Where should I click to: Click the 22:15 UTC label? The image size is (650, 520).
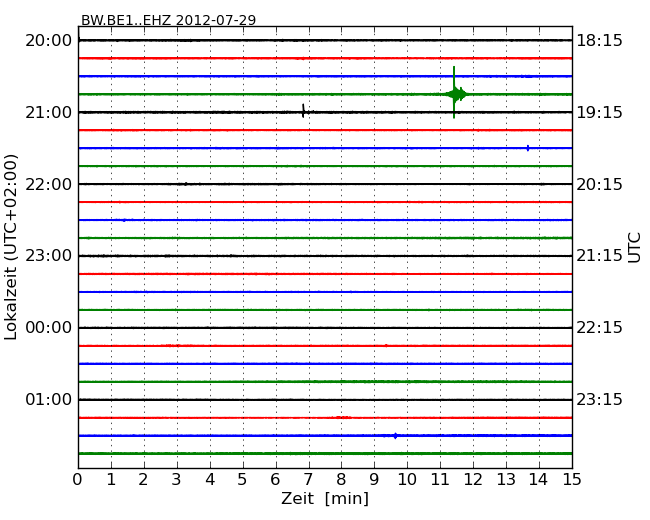(599, 328)
